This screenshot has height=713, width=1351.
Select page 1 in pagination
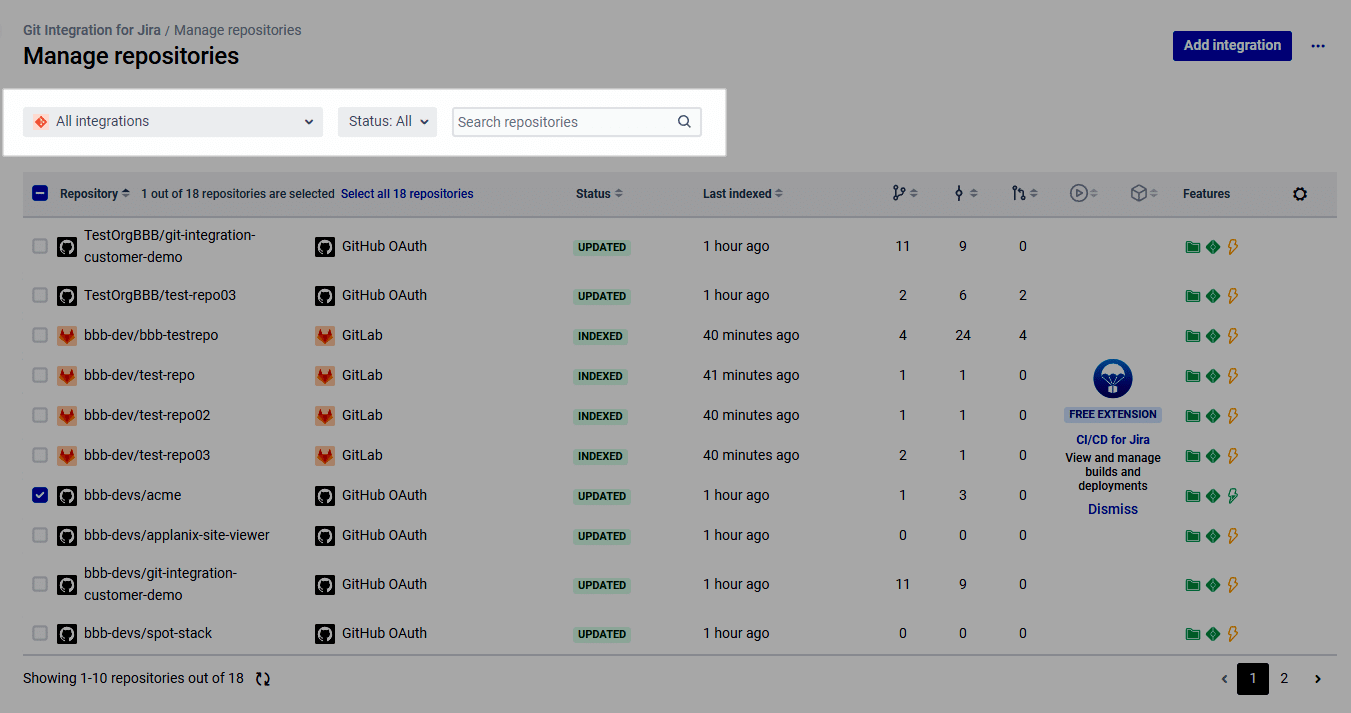[x=1253, y=679]
